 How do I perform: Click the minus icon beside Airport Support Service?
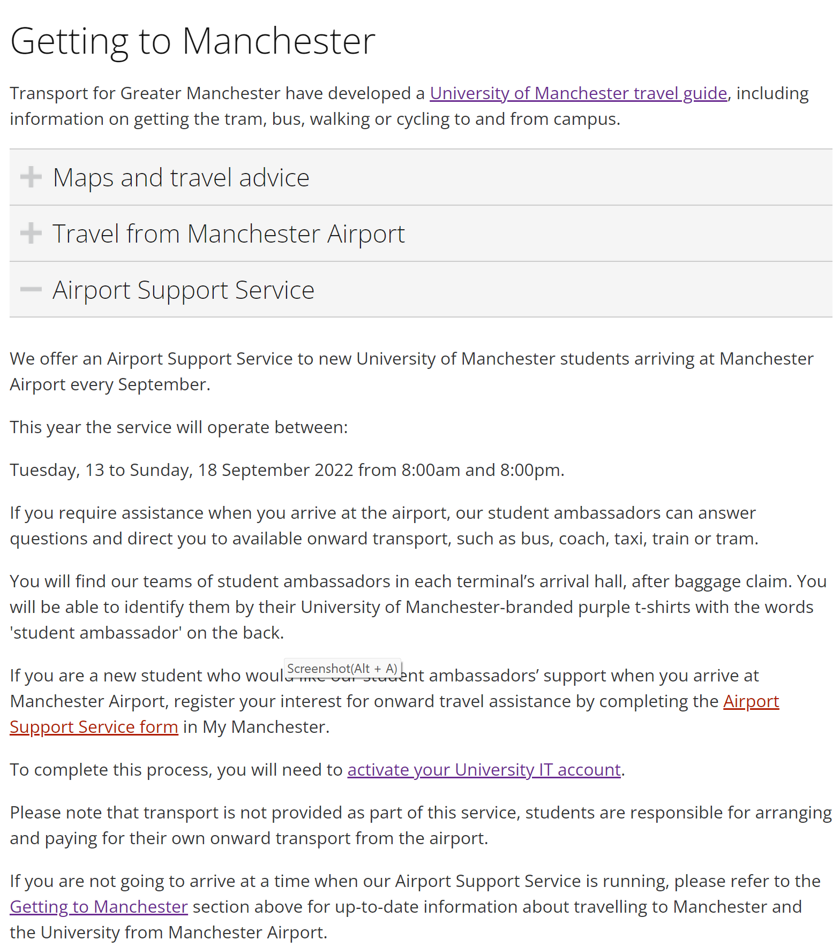31,290
